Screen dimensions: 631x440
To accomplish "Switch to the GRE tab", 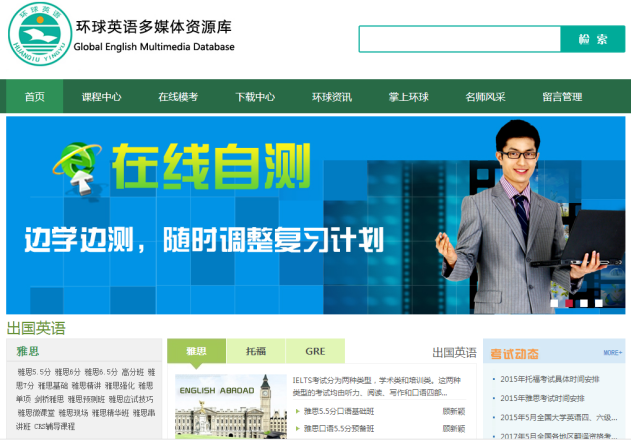I will tap(315, 351).
